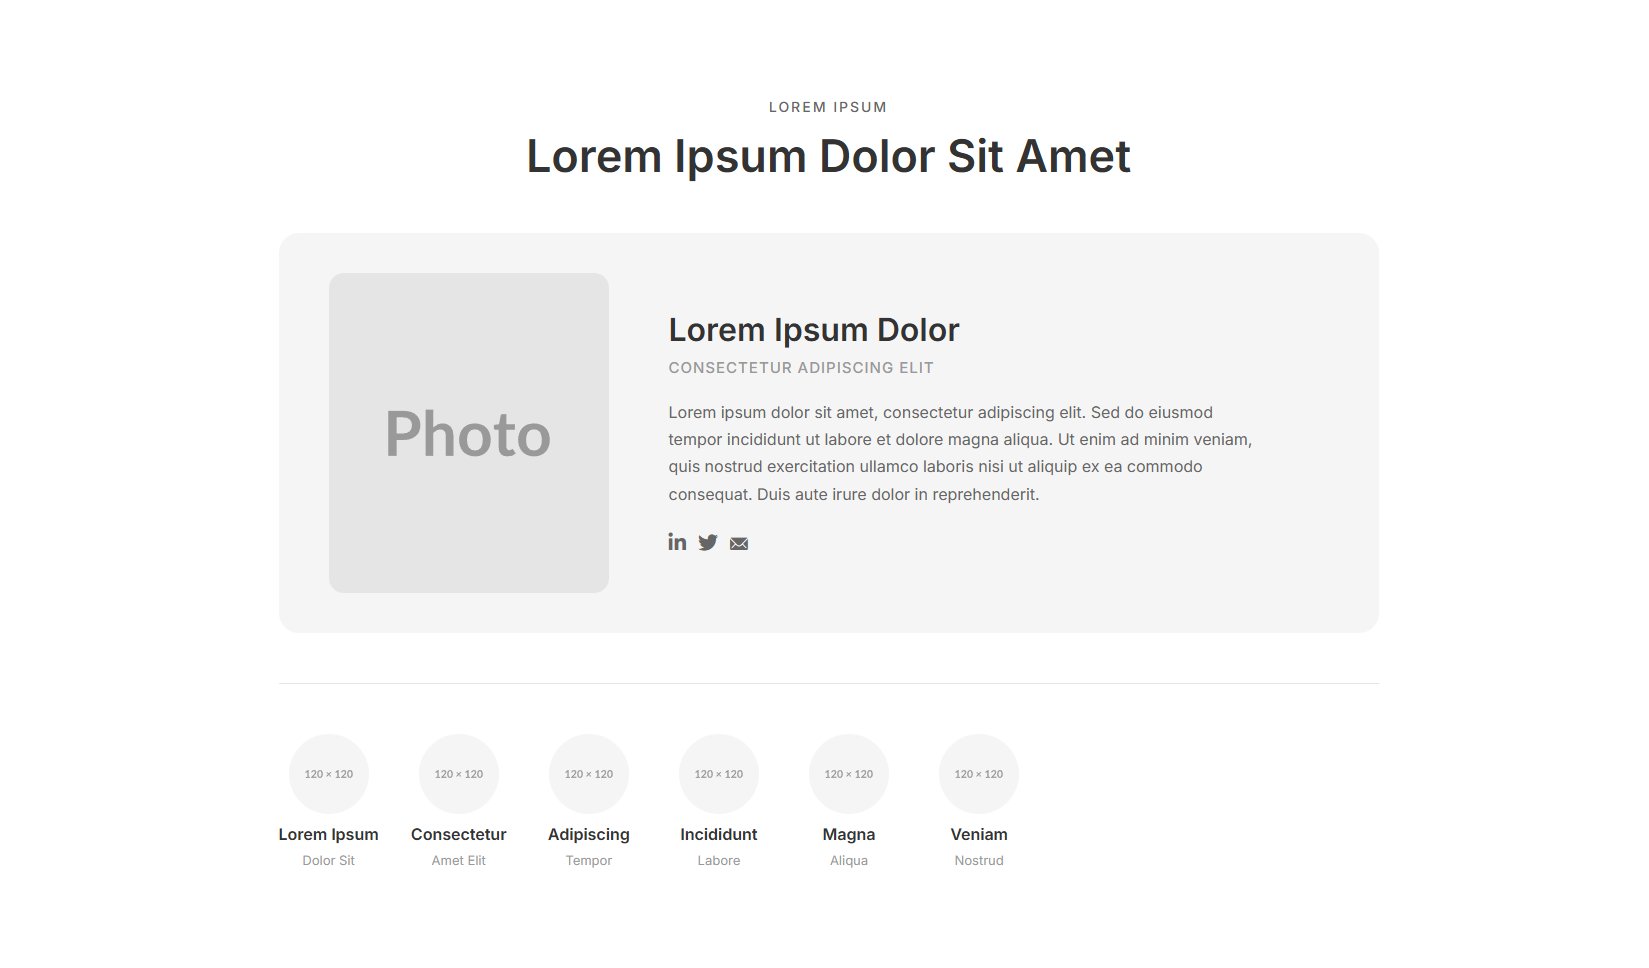Click the Lorem Ipsum name above Dolor Sit
The height and width of the screenshot is (968, 1649).
pyautogui.click(x=329, y=834)
